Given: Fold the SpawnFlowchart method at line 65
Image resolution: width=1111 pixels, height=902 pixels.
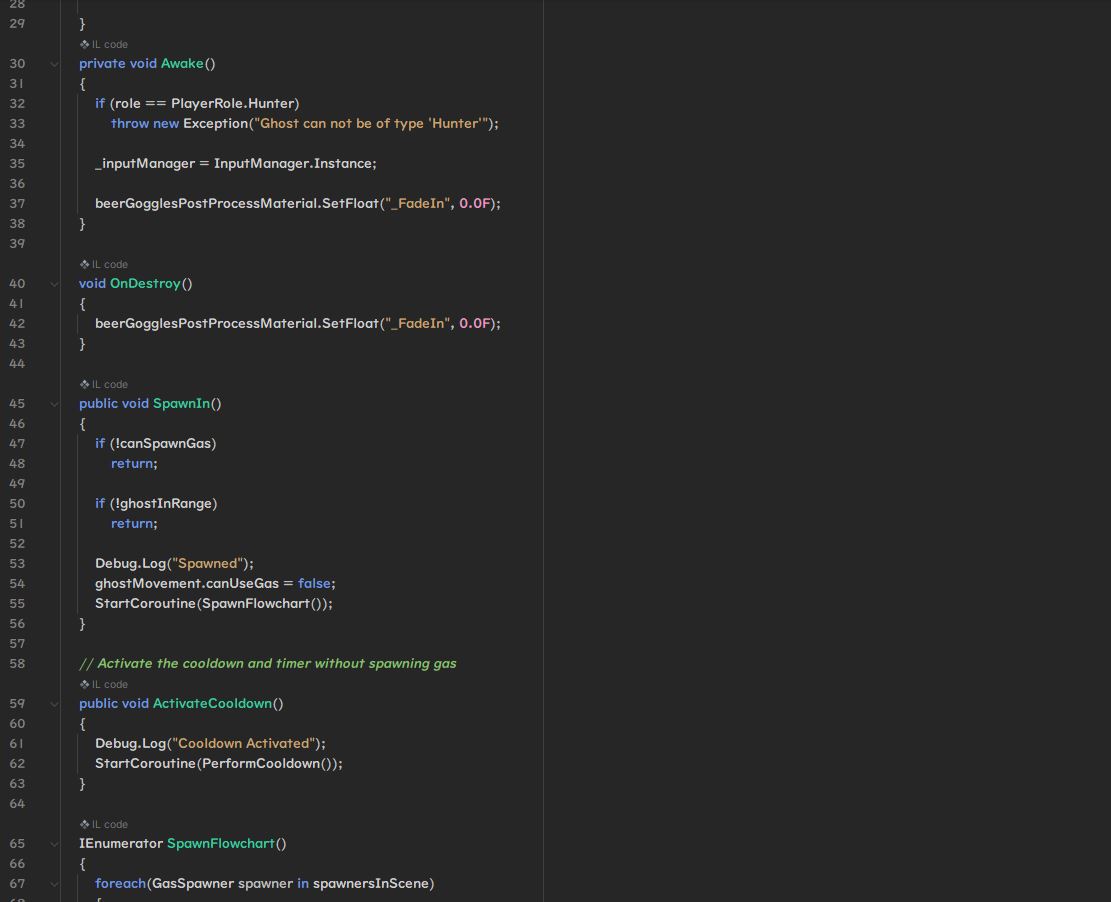Looking at the screenshot, I should click(54, 843).
